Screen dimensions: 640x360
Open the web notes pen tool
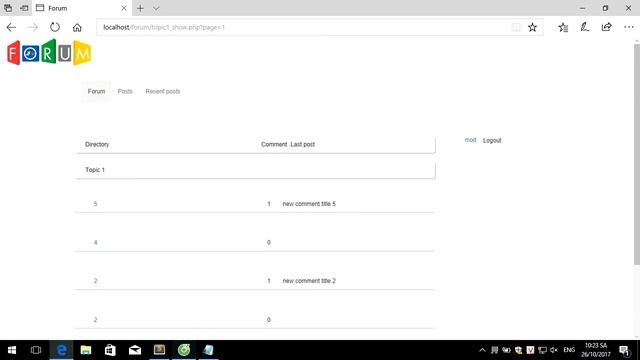click(585, 27)
